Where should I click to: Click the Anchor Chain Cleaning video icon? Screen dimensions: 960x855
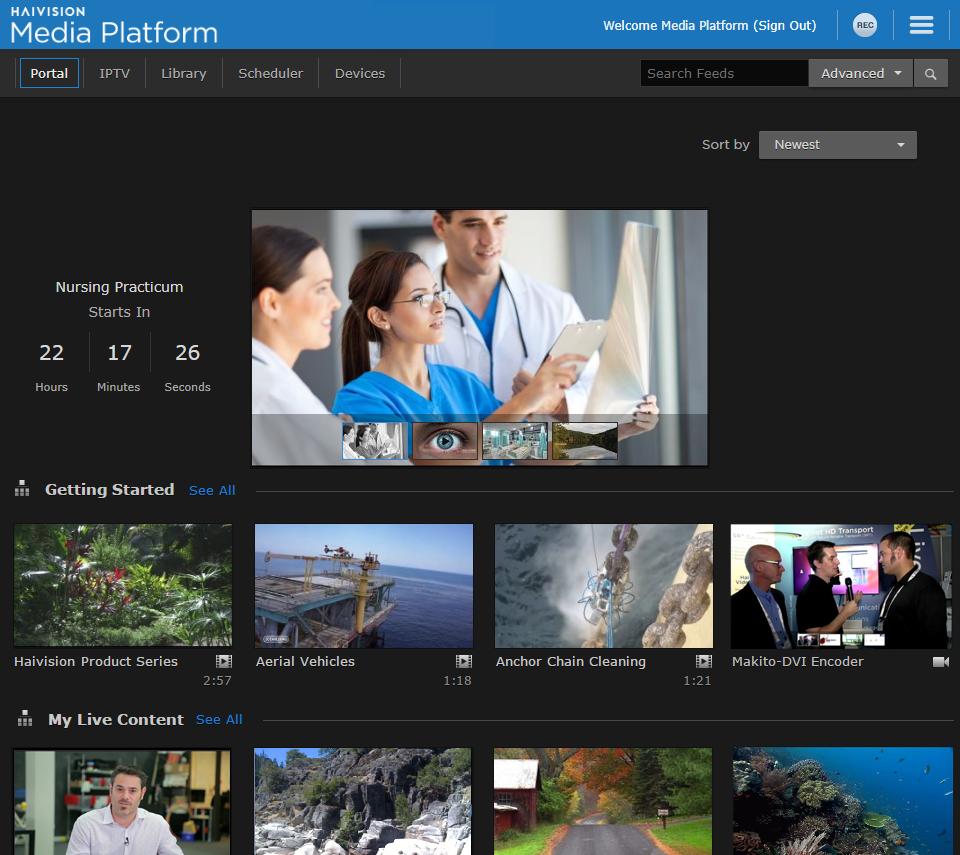[x=704, y=662]
